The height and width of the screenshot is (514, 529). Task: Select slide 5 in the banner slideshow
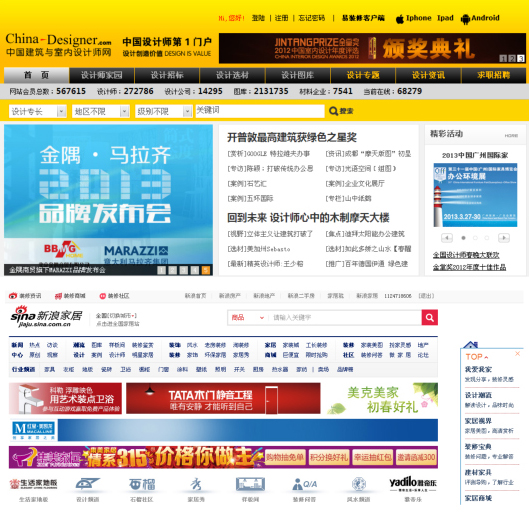pos(206,270)
